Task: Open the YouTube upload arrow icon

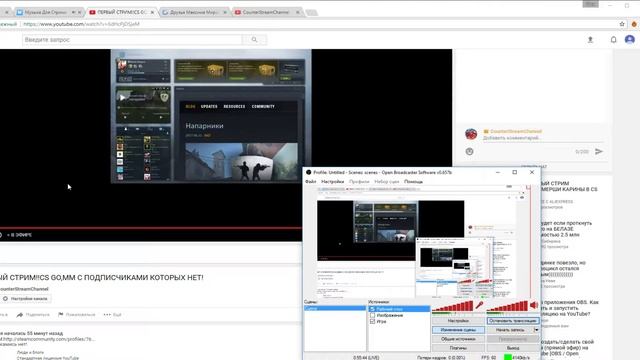Action: pyautogui.click(x=590, y=40)
